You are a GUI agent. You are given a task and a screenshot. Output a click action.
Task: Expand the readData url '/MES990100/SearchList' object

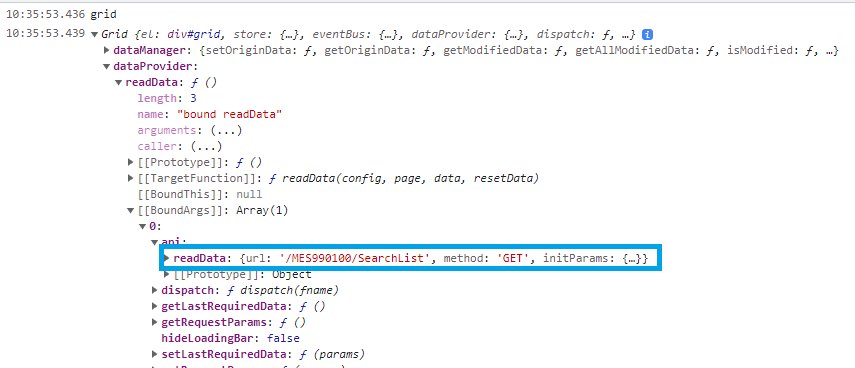[x=167, y=258]
